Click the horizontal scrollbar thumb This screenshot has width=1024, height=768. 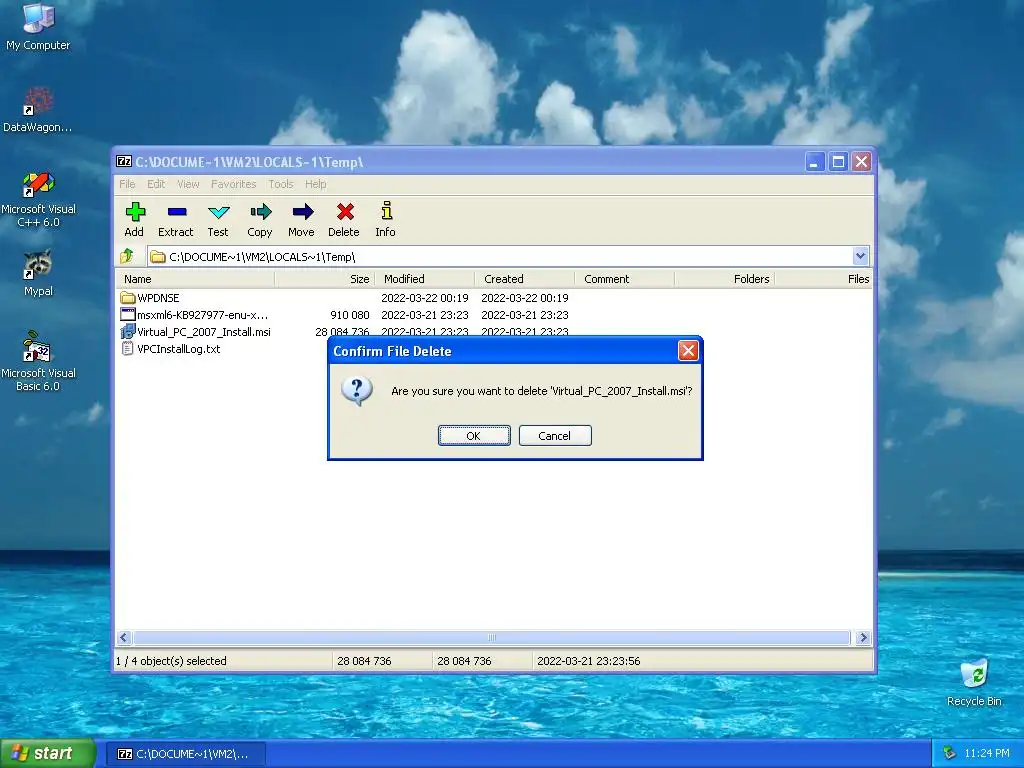point(492,637)
